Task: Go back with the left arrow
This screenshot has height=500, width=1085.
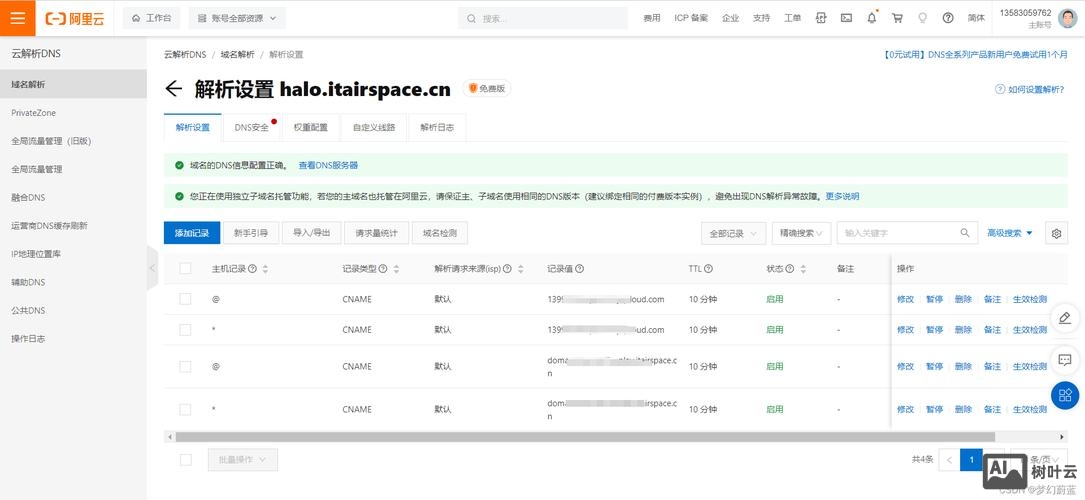Action: coord(174,89)
